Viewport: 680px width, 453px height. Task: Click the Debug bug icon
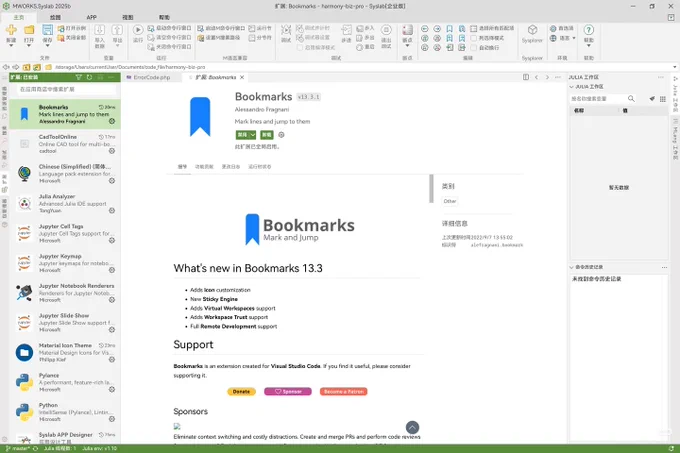pos(286,29)
